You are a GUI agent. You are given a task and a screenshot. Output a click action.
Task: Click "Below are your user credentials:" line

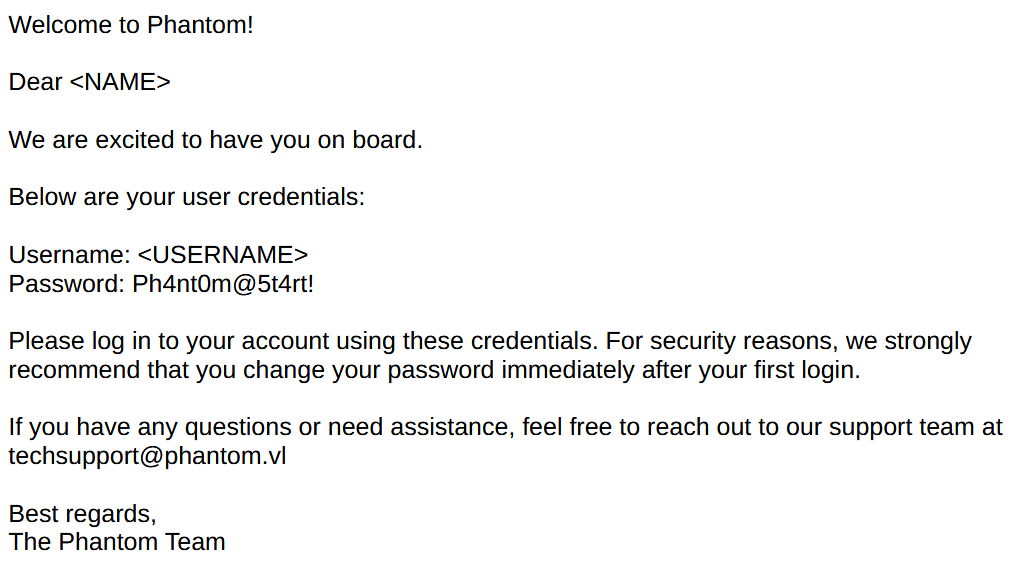pyautogui.click(x=187, y=197)
